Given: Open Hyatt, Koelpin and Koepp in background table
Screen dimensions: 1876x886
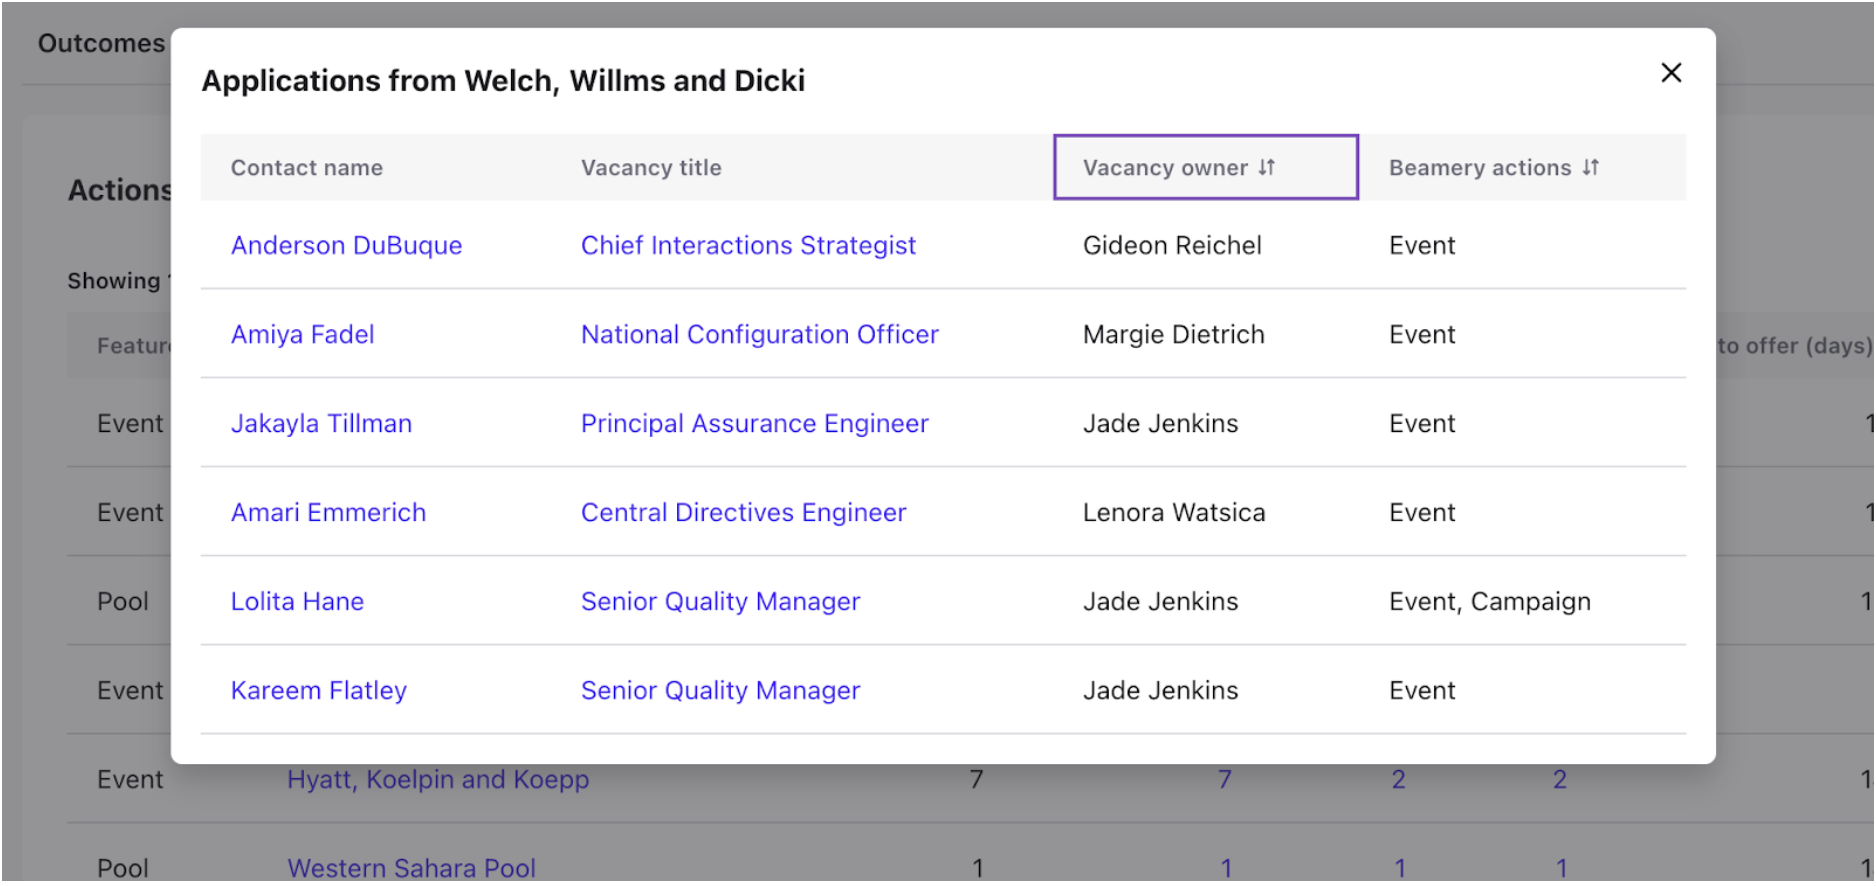Looking at the screenshot, I should 438,780.
